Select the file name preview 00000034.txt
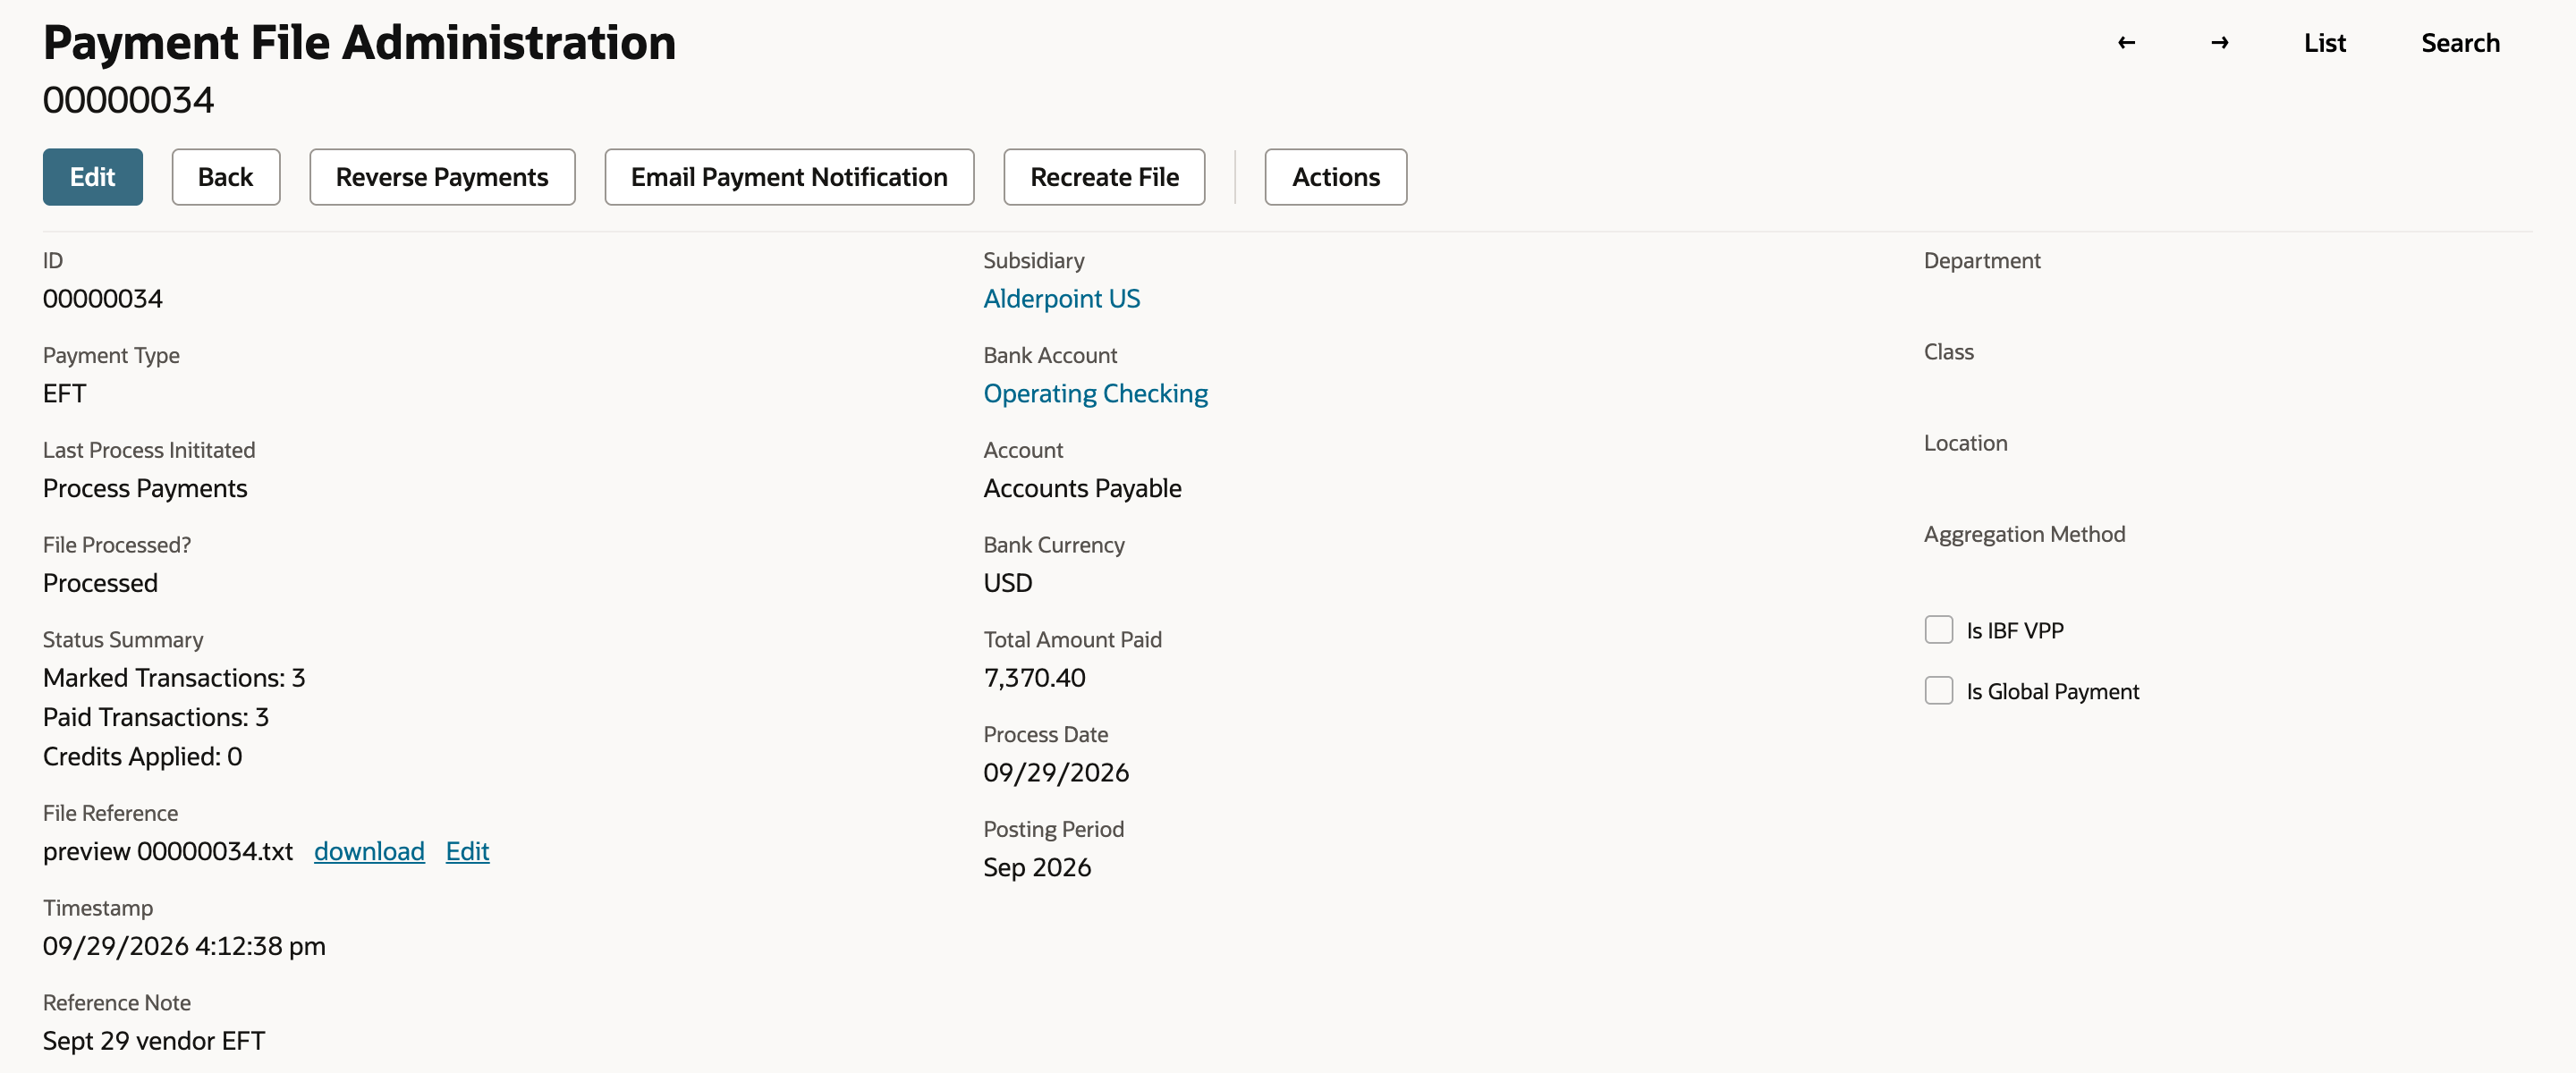The width and height of the screenshot is (2576, 1073). (168, 851)
